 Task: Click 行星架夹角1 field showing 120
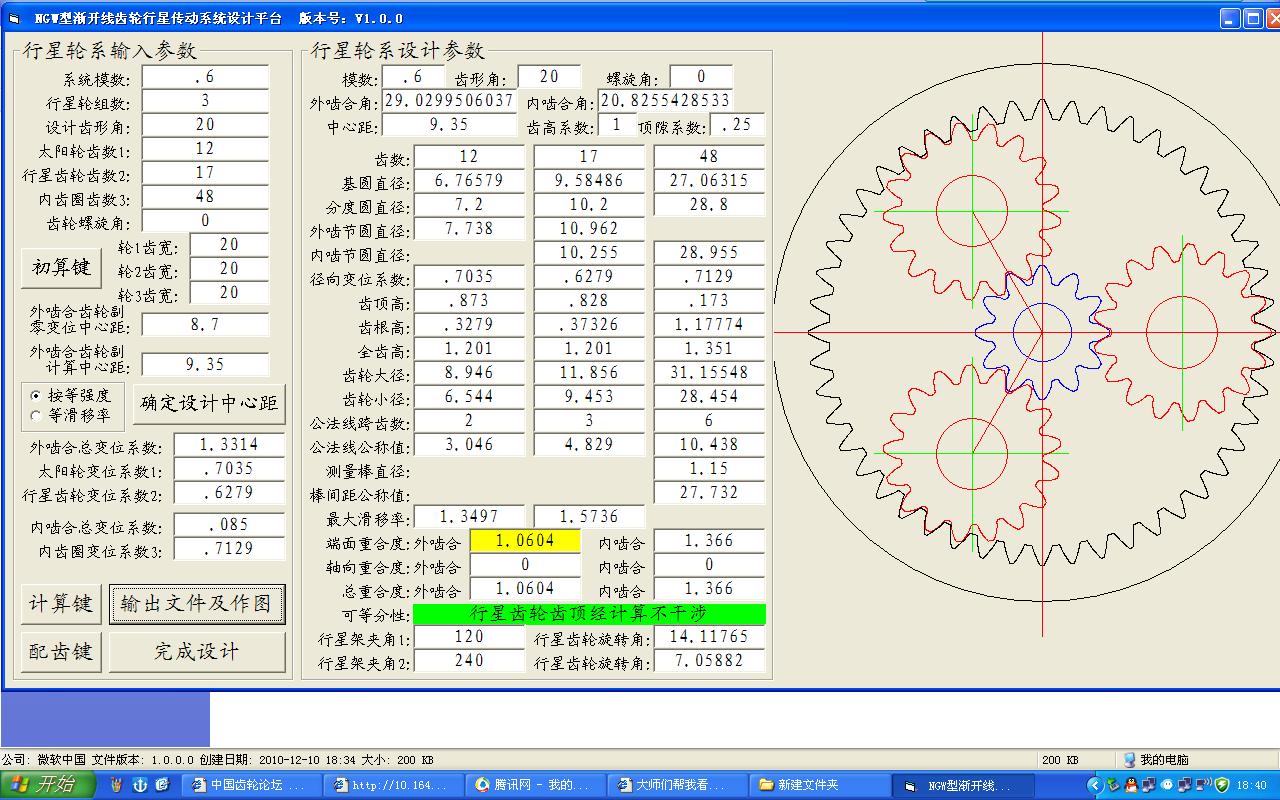469,637
